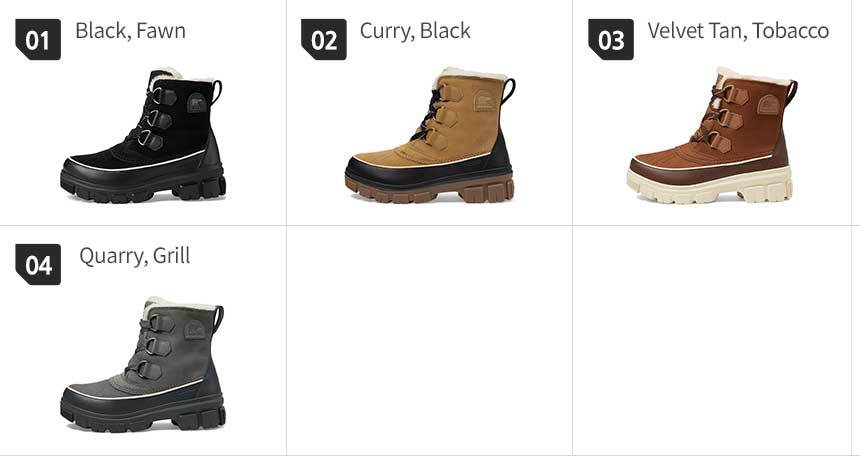860x456 pixels.
Task: Click the "Curry, Black" color label
Action: tap(415, 31)
